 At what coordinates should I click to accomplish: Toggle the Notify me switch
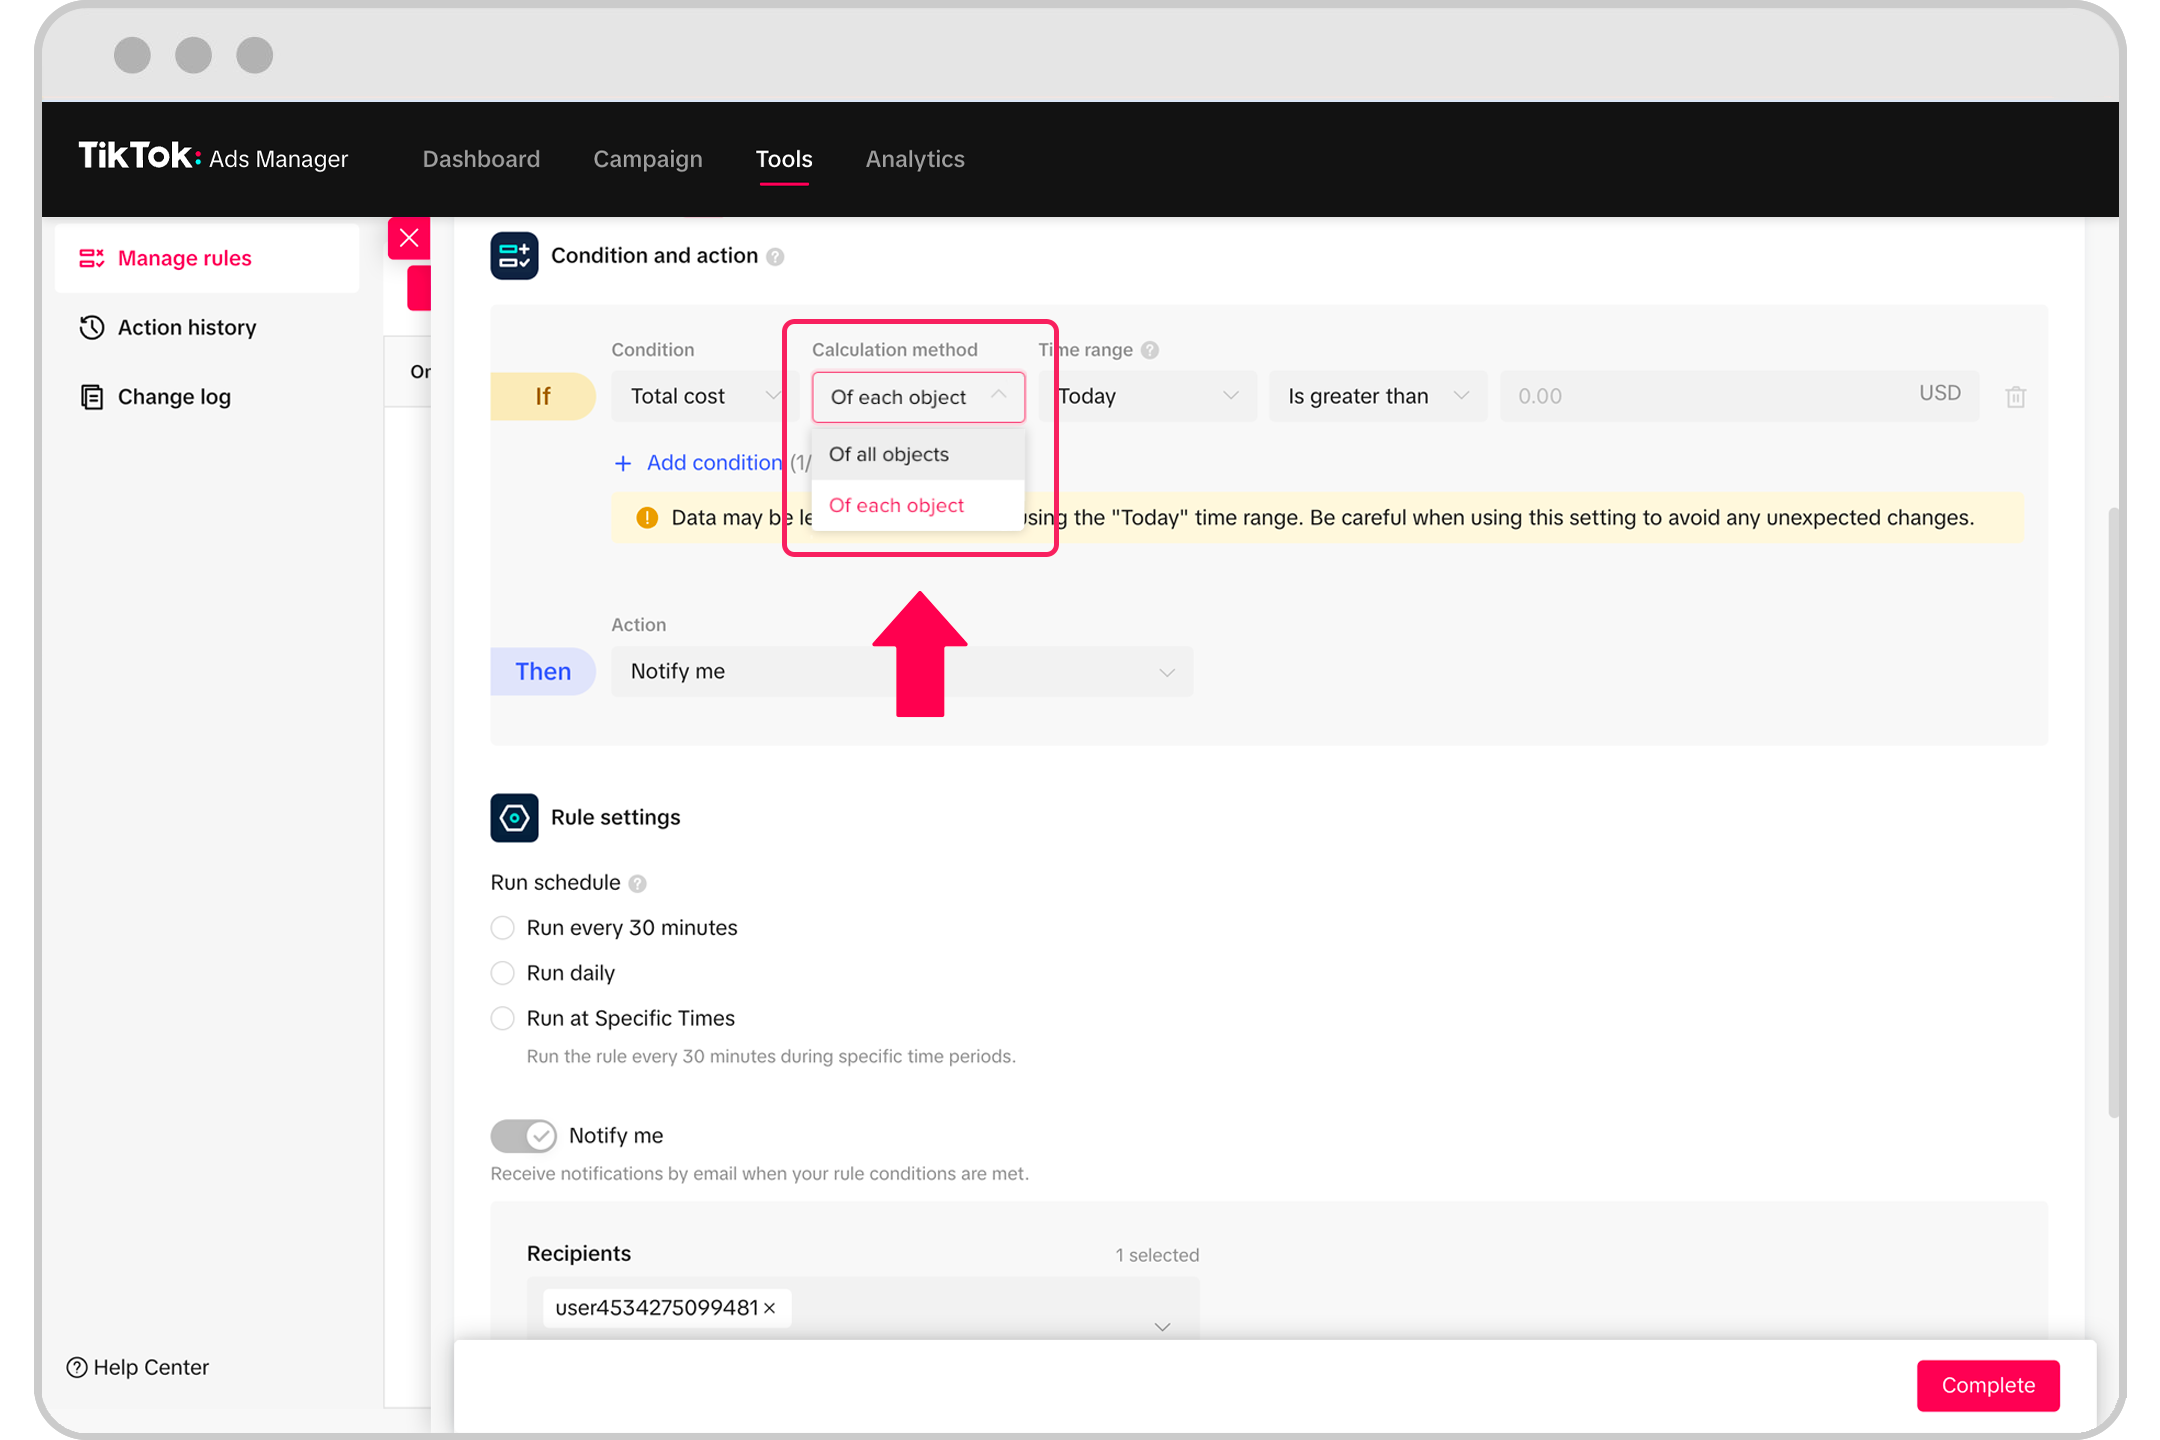523,1136
